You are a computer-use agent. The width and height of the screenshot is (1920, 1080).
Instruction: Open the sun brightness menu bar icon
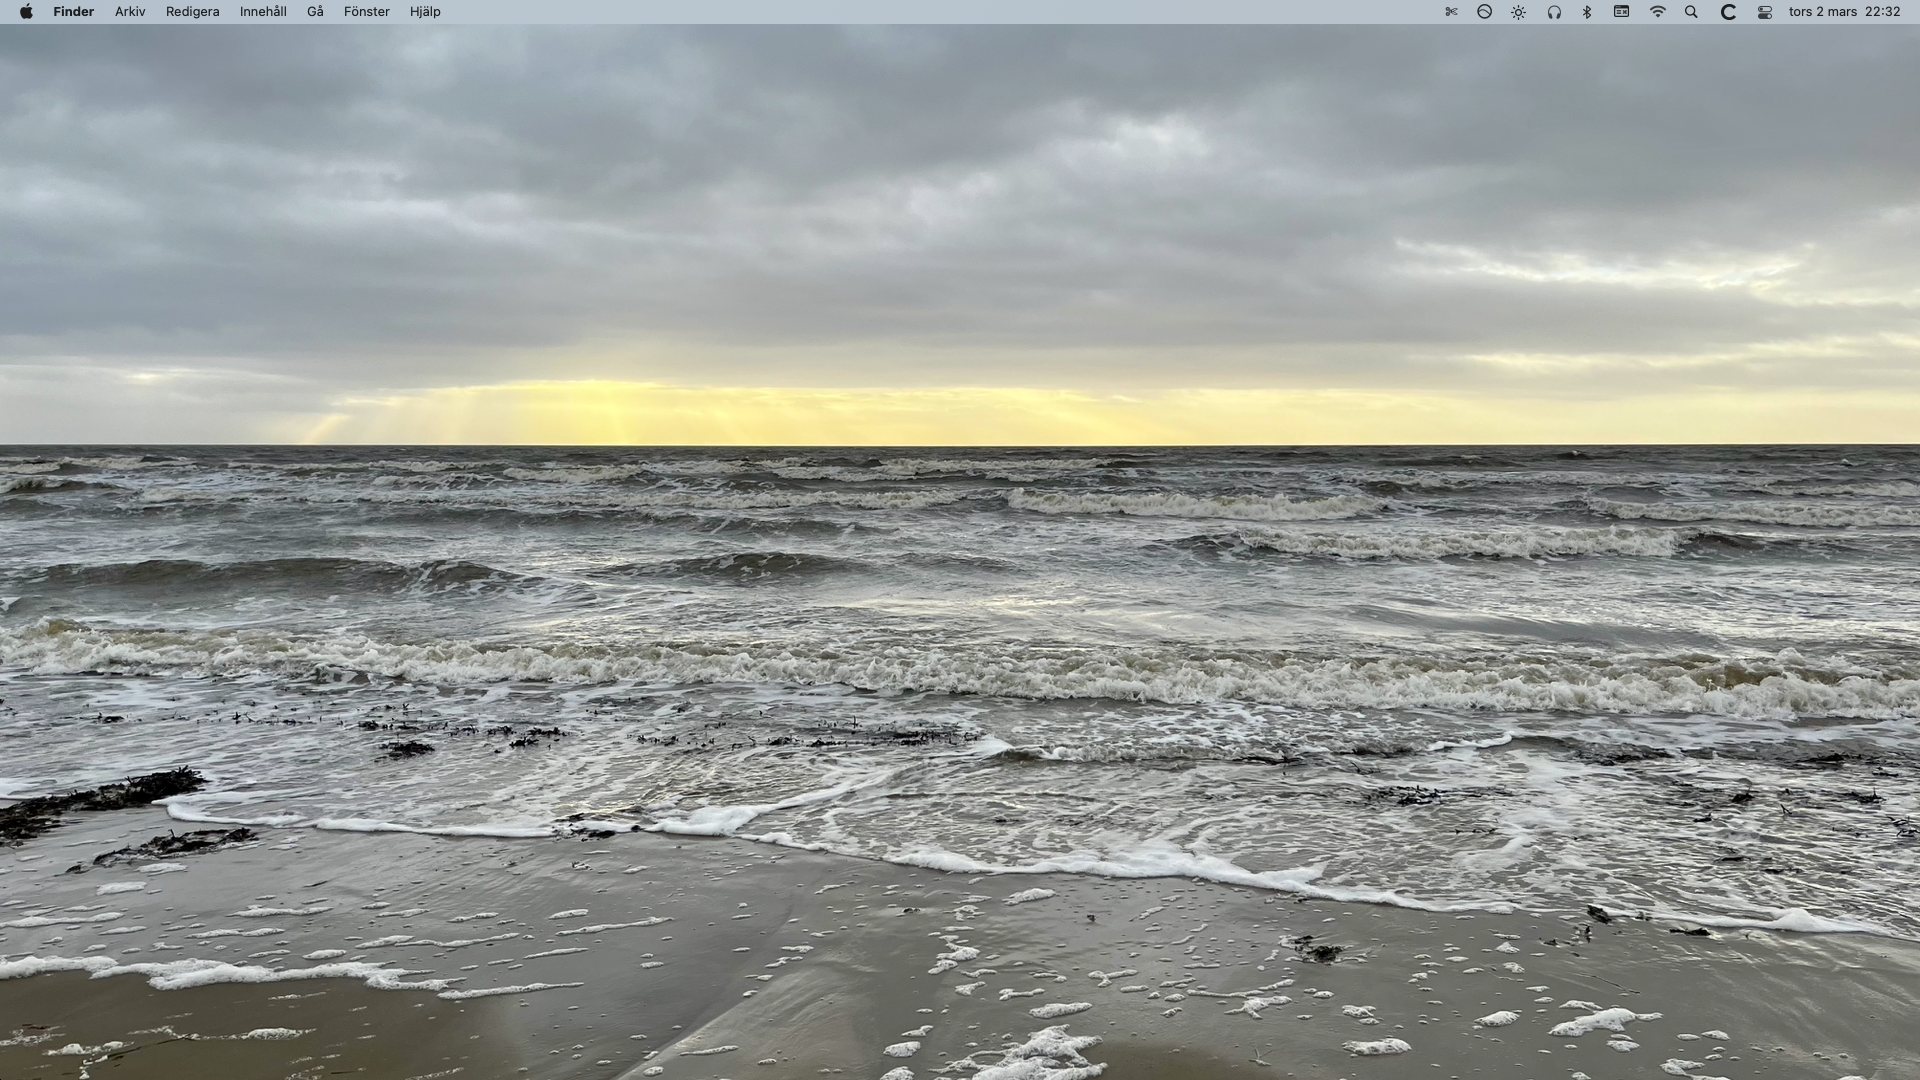click(x=1518, y=12)
